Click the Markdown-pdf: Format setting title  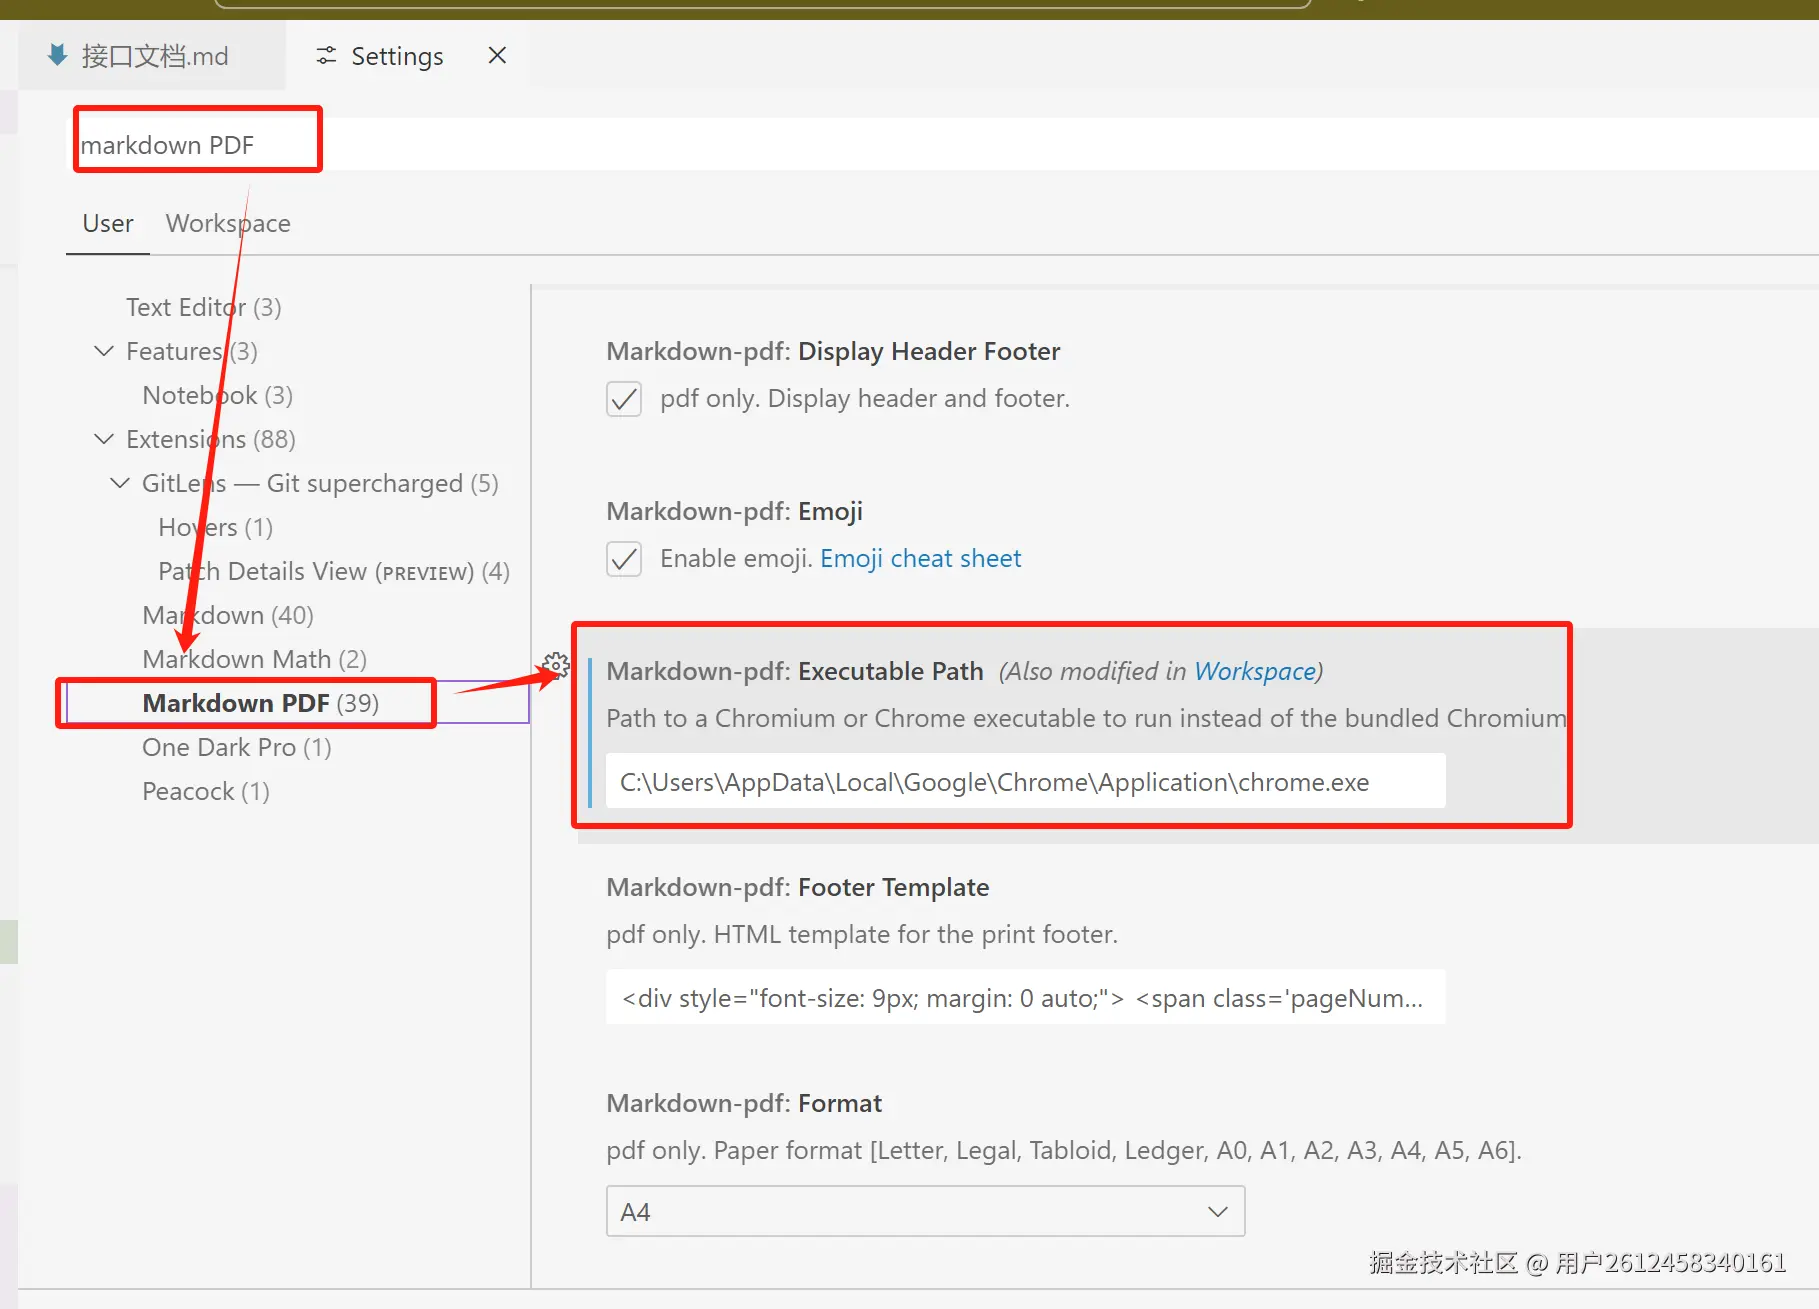pyautogui.click(x=744, y=1103)
